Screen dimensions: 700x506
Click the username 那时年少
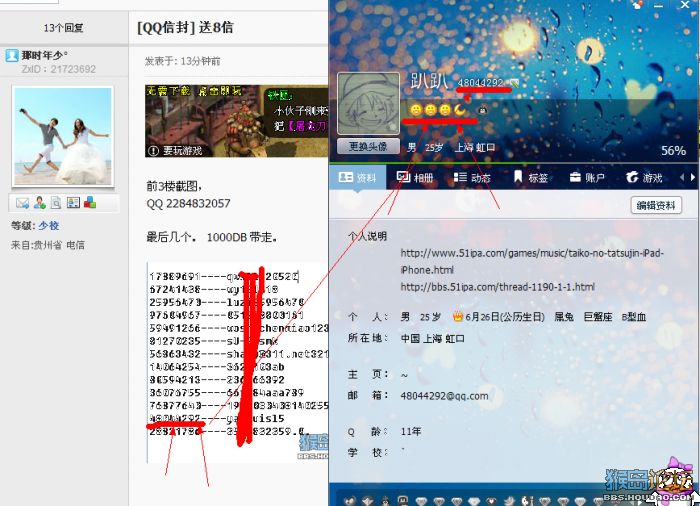point(44,55)
